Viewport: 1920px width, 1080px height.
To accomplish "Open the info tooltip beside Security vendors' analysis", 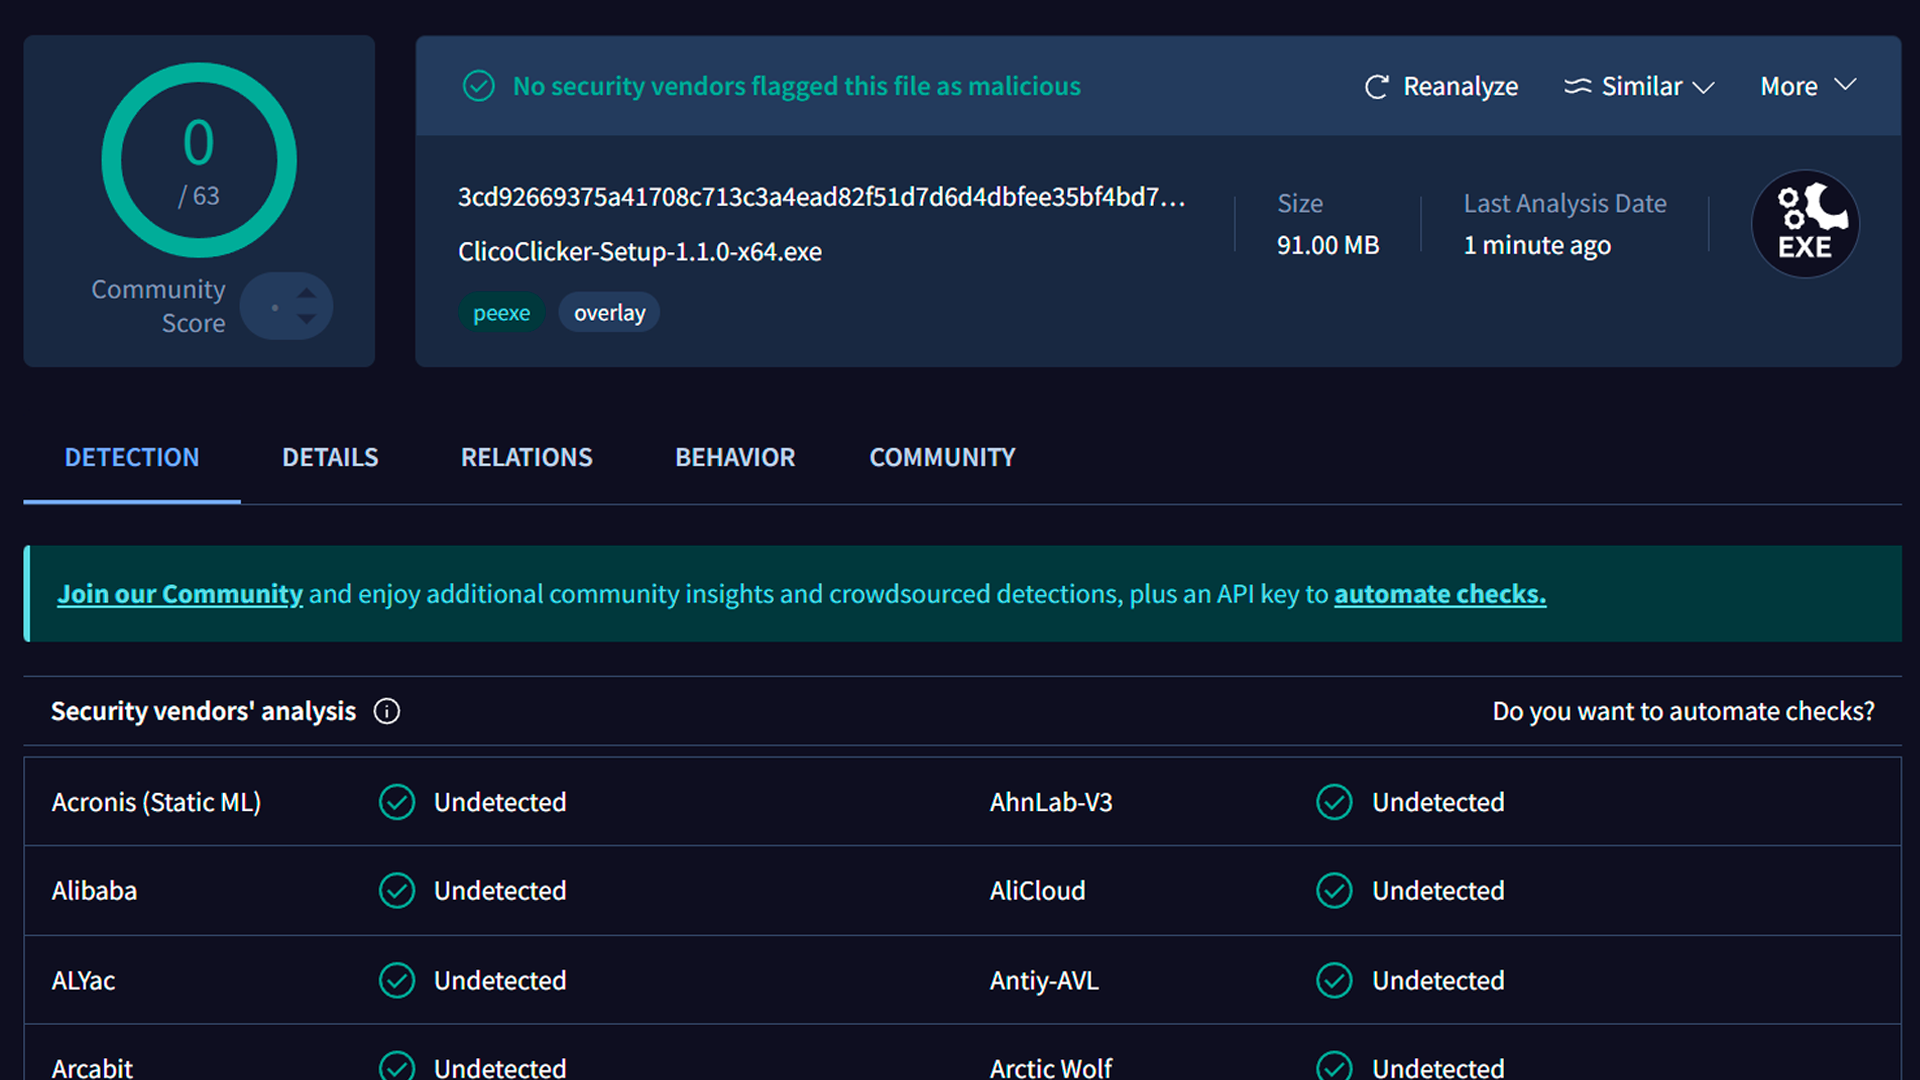I will click(386, 711).
